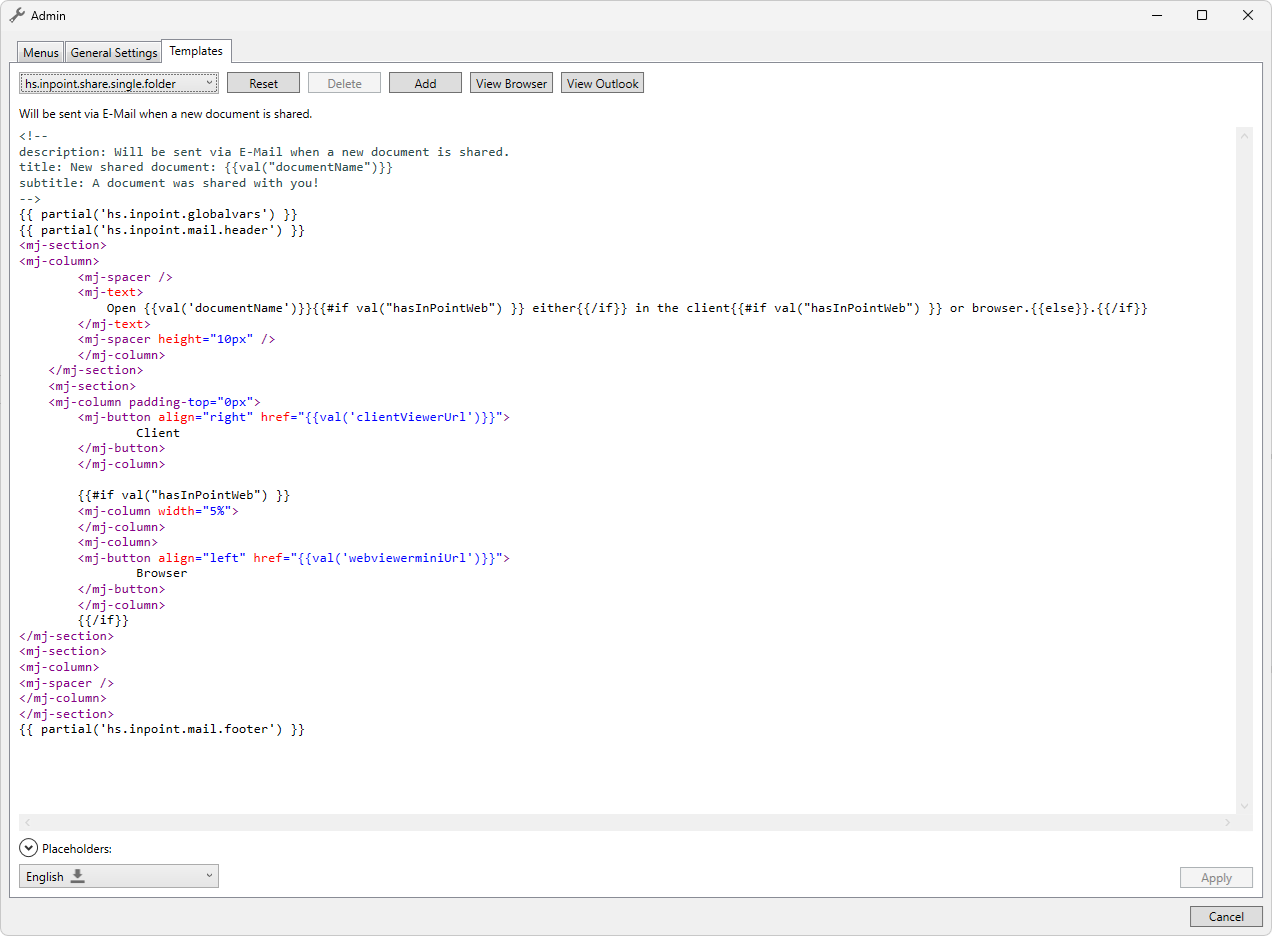Viewport: 1272px width, 936px height.
Task: Click the "subtitle: A document was shared" line
Action: (x=169, y=183)
